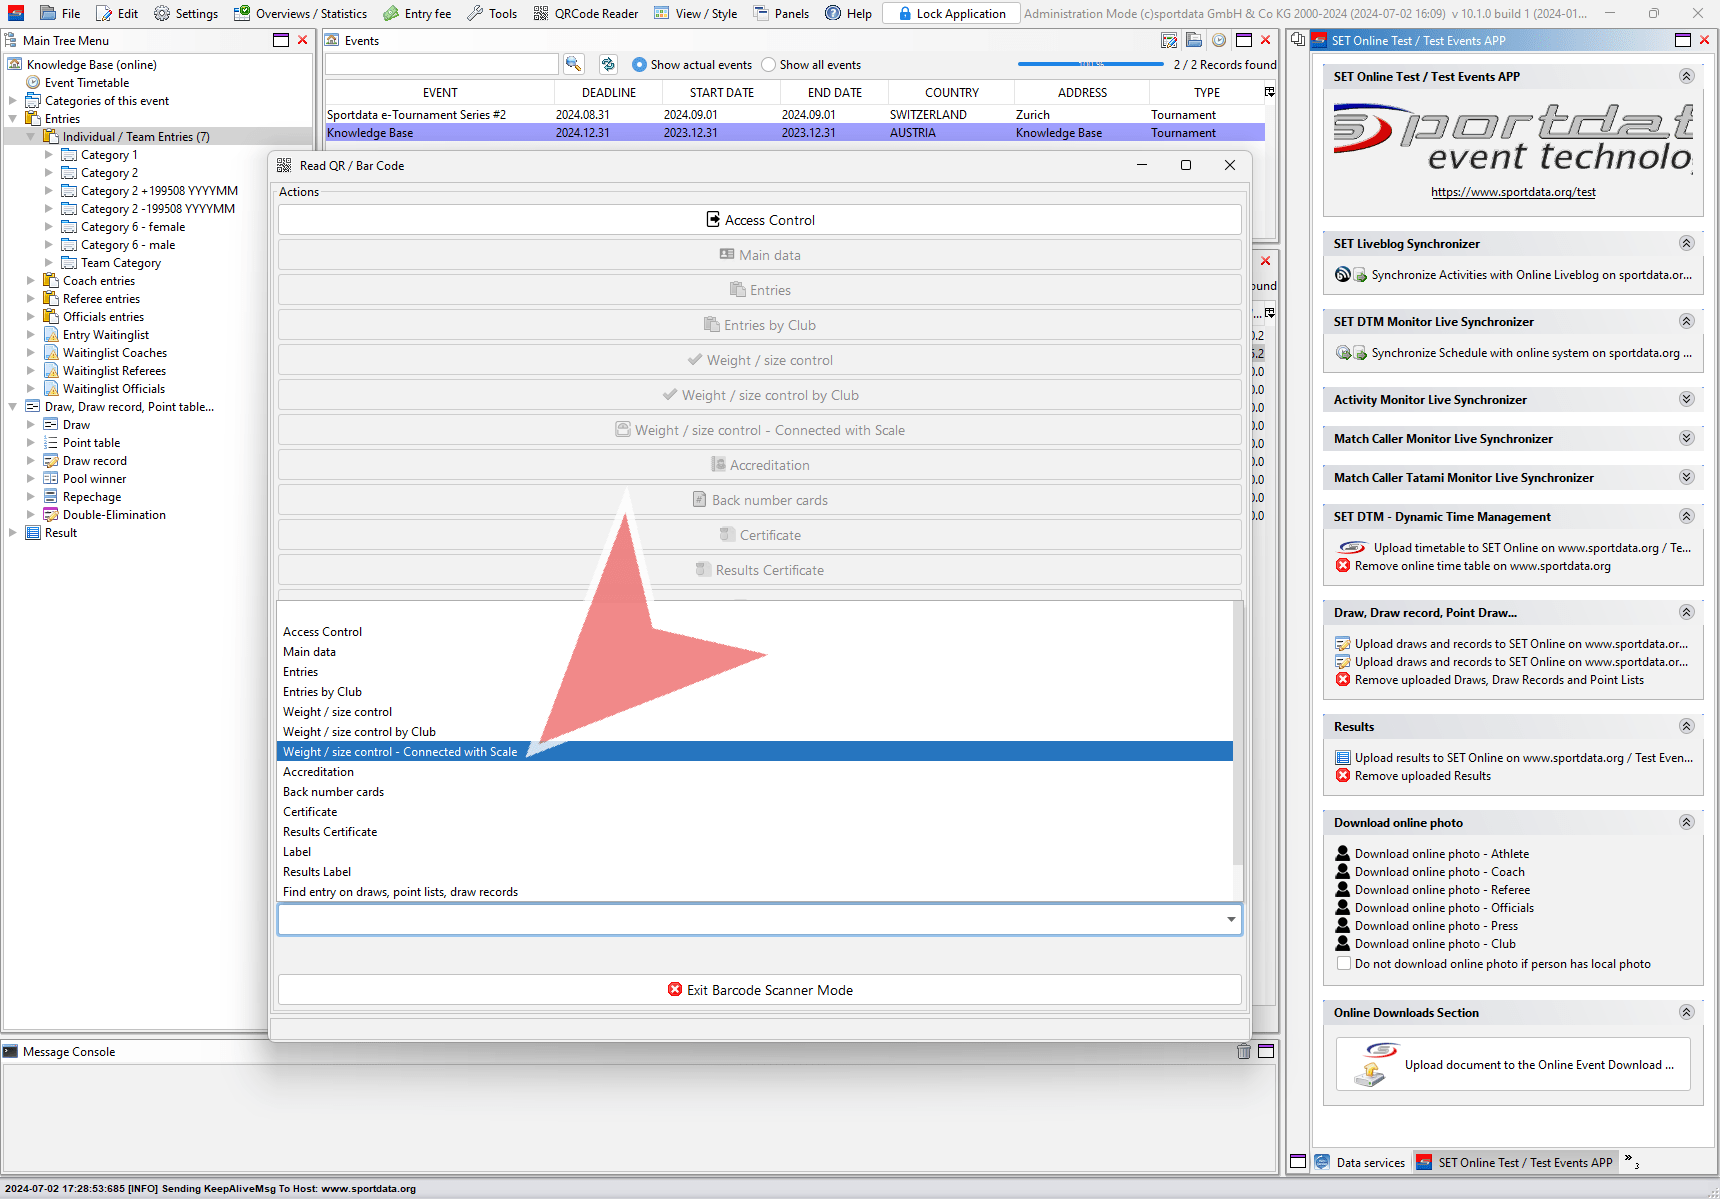Open the sportdata.org/test hyperlink
This screenshot has width=1720, height=1200.
click(x=1512, y=192)
